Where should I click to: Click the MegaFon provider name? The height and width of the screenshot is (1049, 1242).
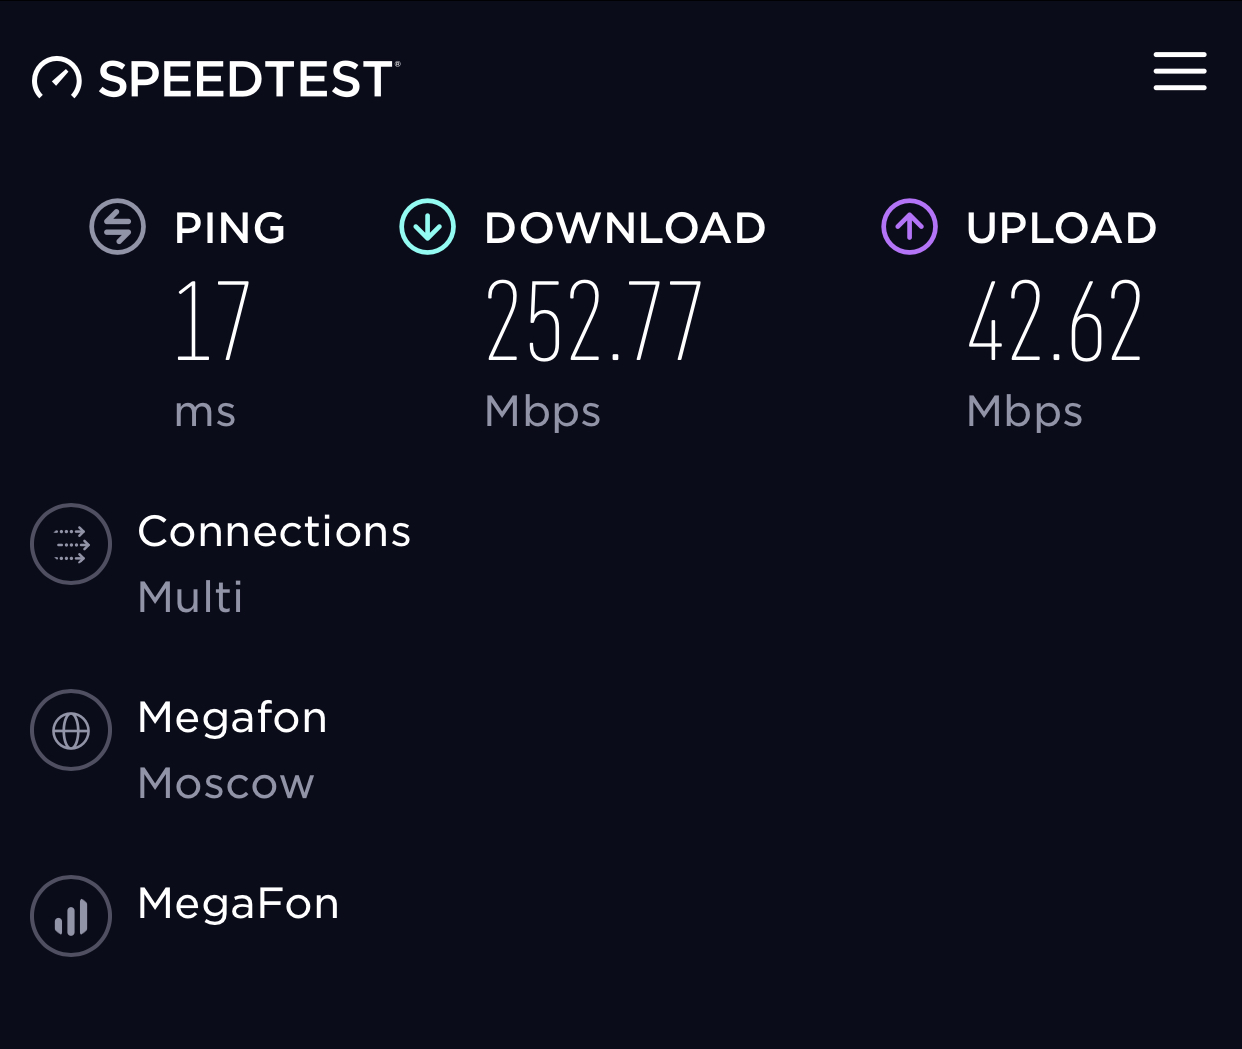[238, 903]
